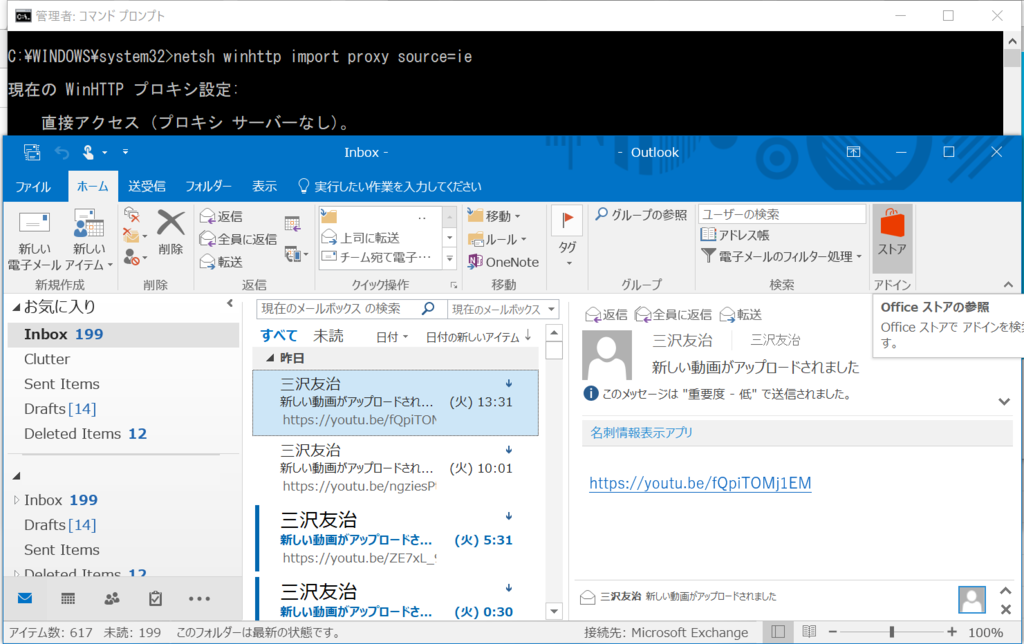Expand the lower mailbox Inbox 199 node

click(x=16, y=500)
